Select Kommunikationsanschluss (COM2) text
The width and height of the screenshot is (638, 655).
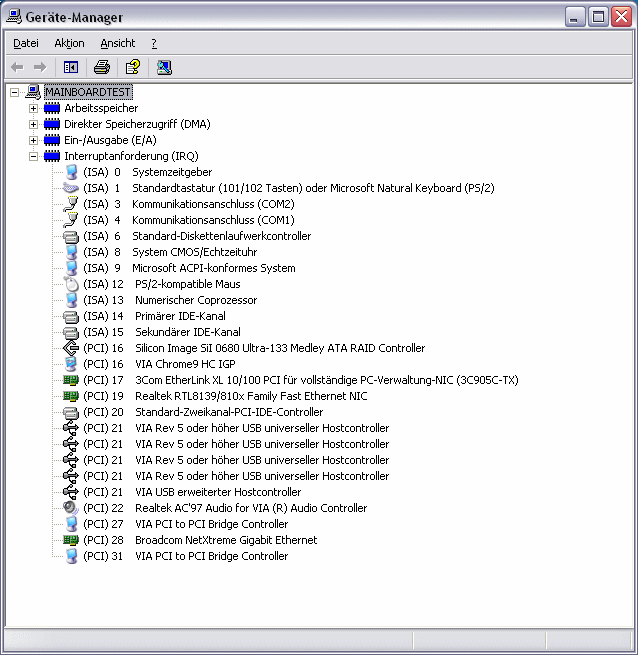[x=213, y=204]
